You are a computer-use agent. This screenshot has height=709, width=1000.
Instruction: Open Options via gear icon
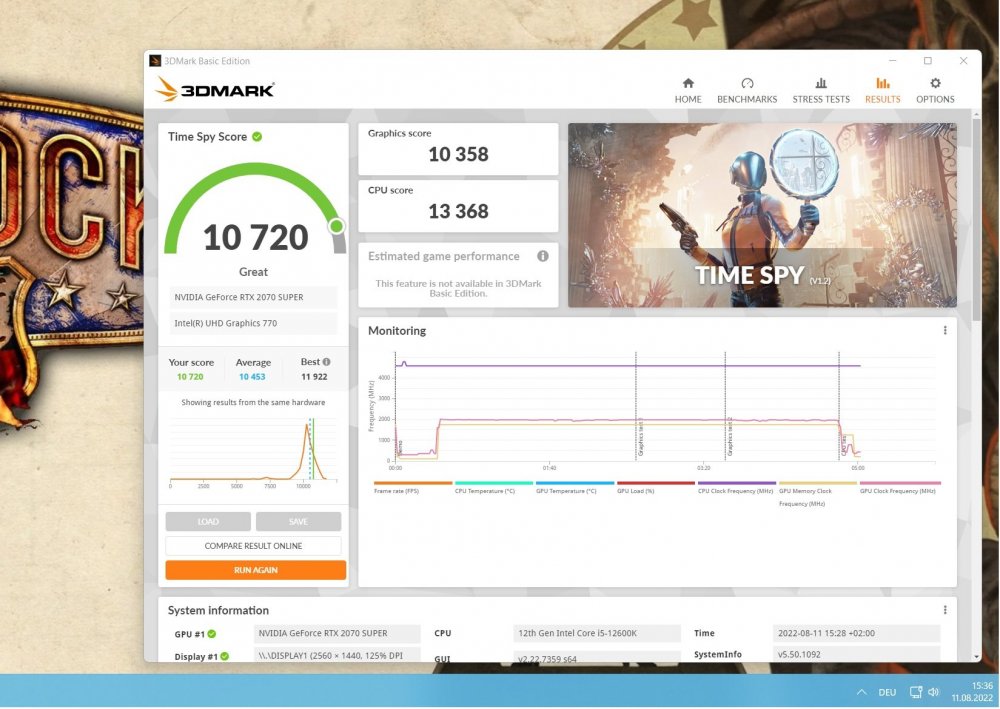(935, 84)
